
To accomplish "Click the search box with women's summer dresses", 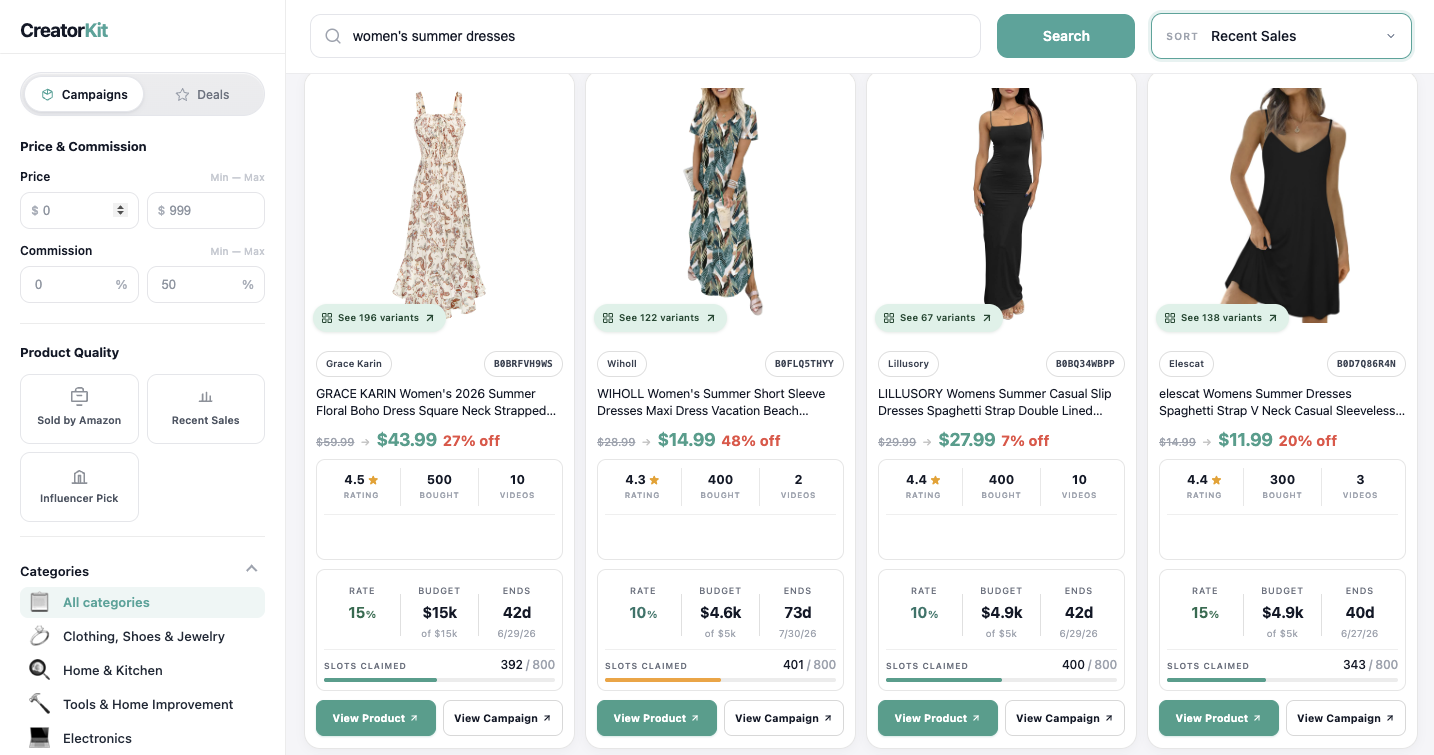I will (x=645, y=36).
